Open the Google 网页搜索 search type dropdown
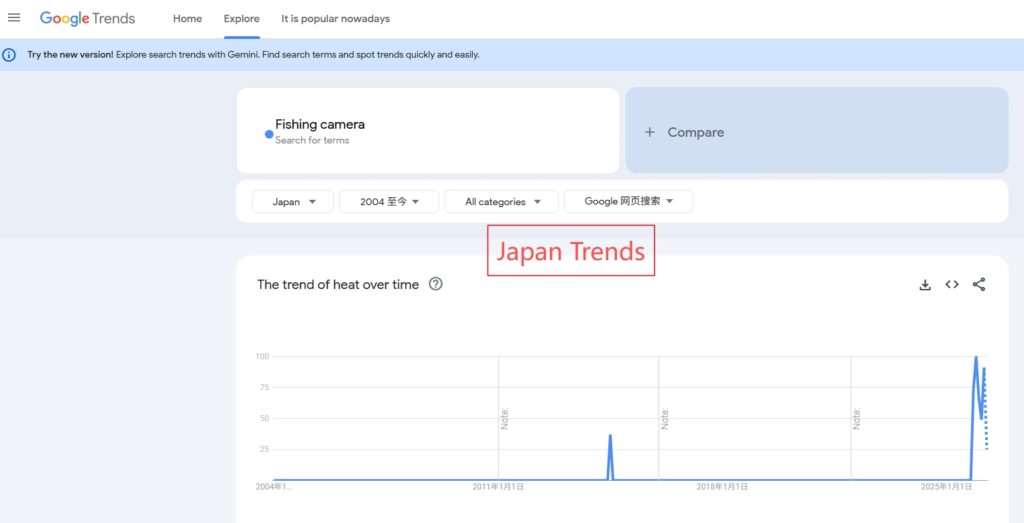This screenshot has width=1024, height=523. tap(628, 202)
